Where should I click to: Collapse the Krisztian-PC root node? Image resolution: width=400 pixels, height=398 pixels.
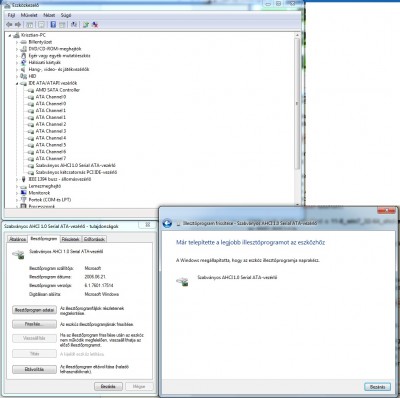click(x=10, y=35)
